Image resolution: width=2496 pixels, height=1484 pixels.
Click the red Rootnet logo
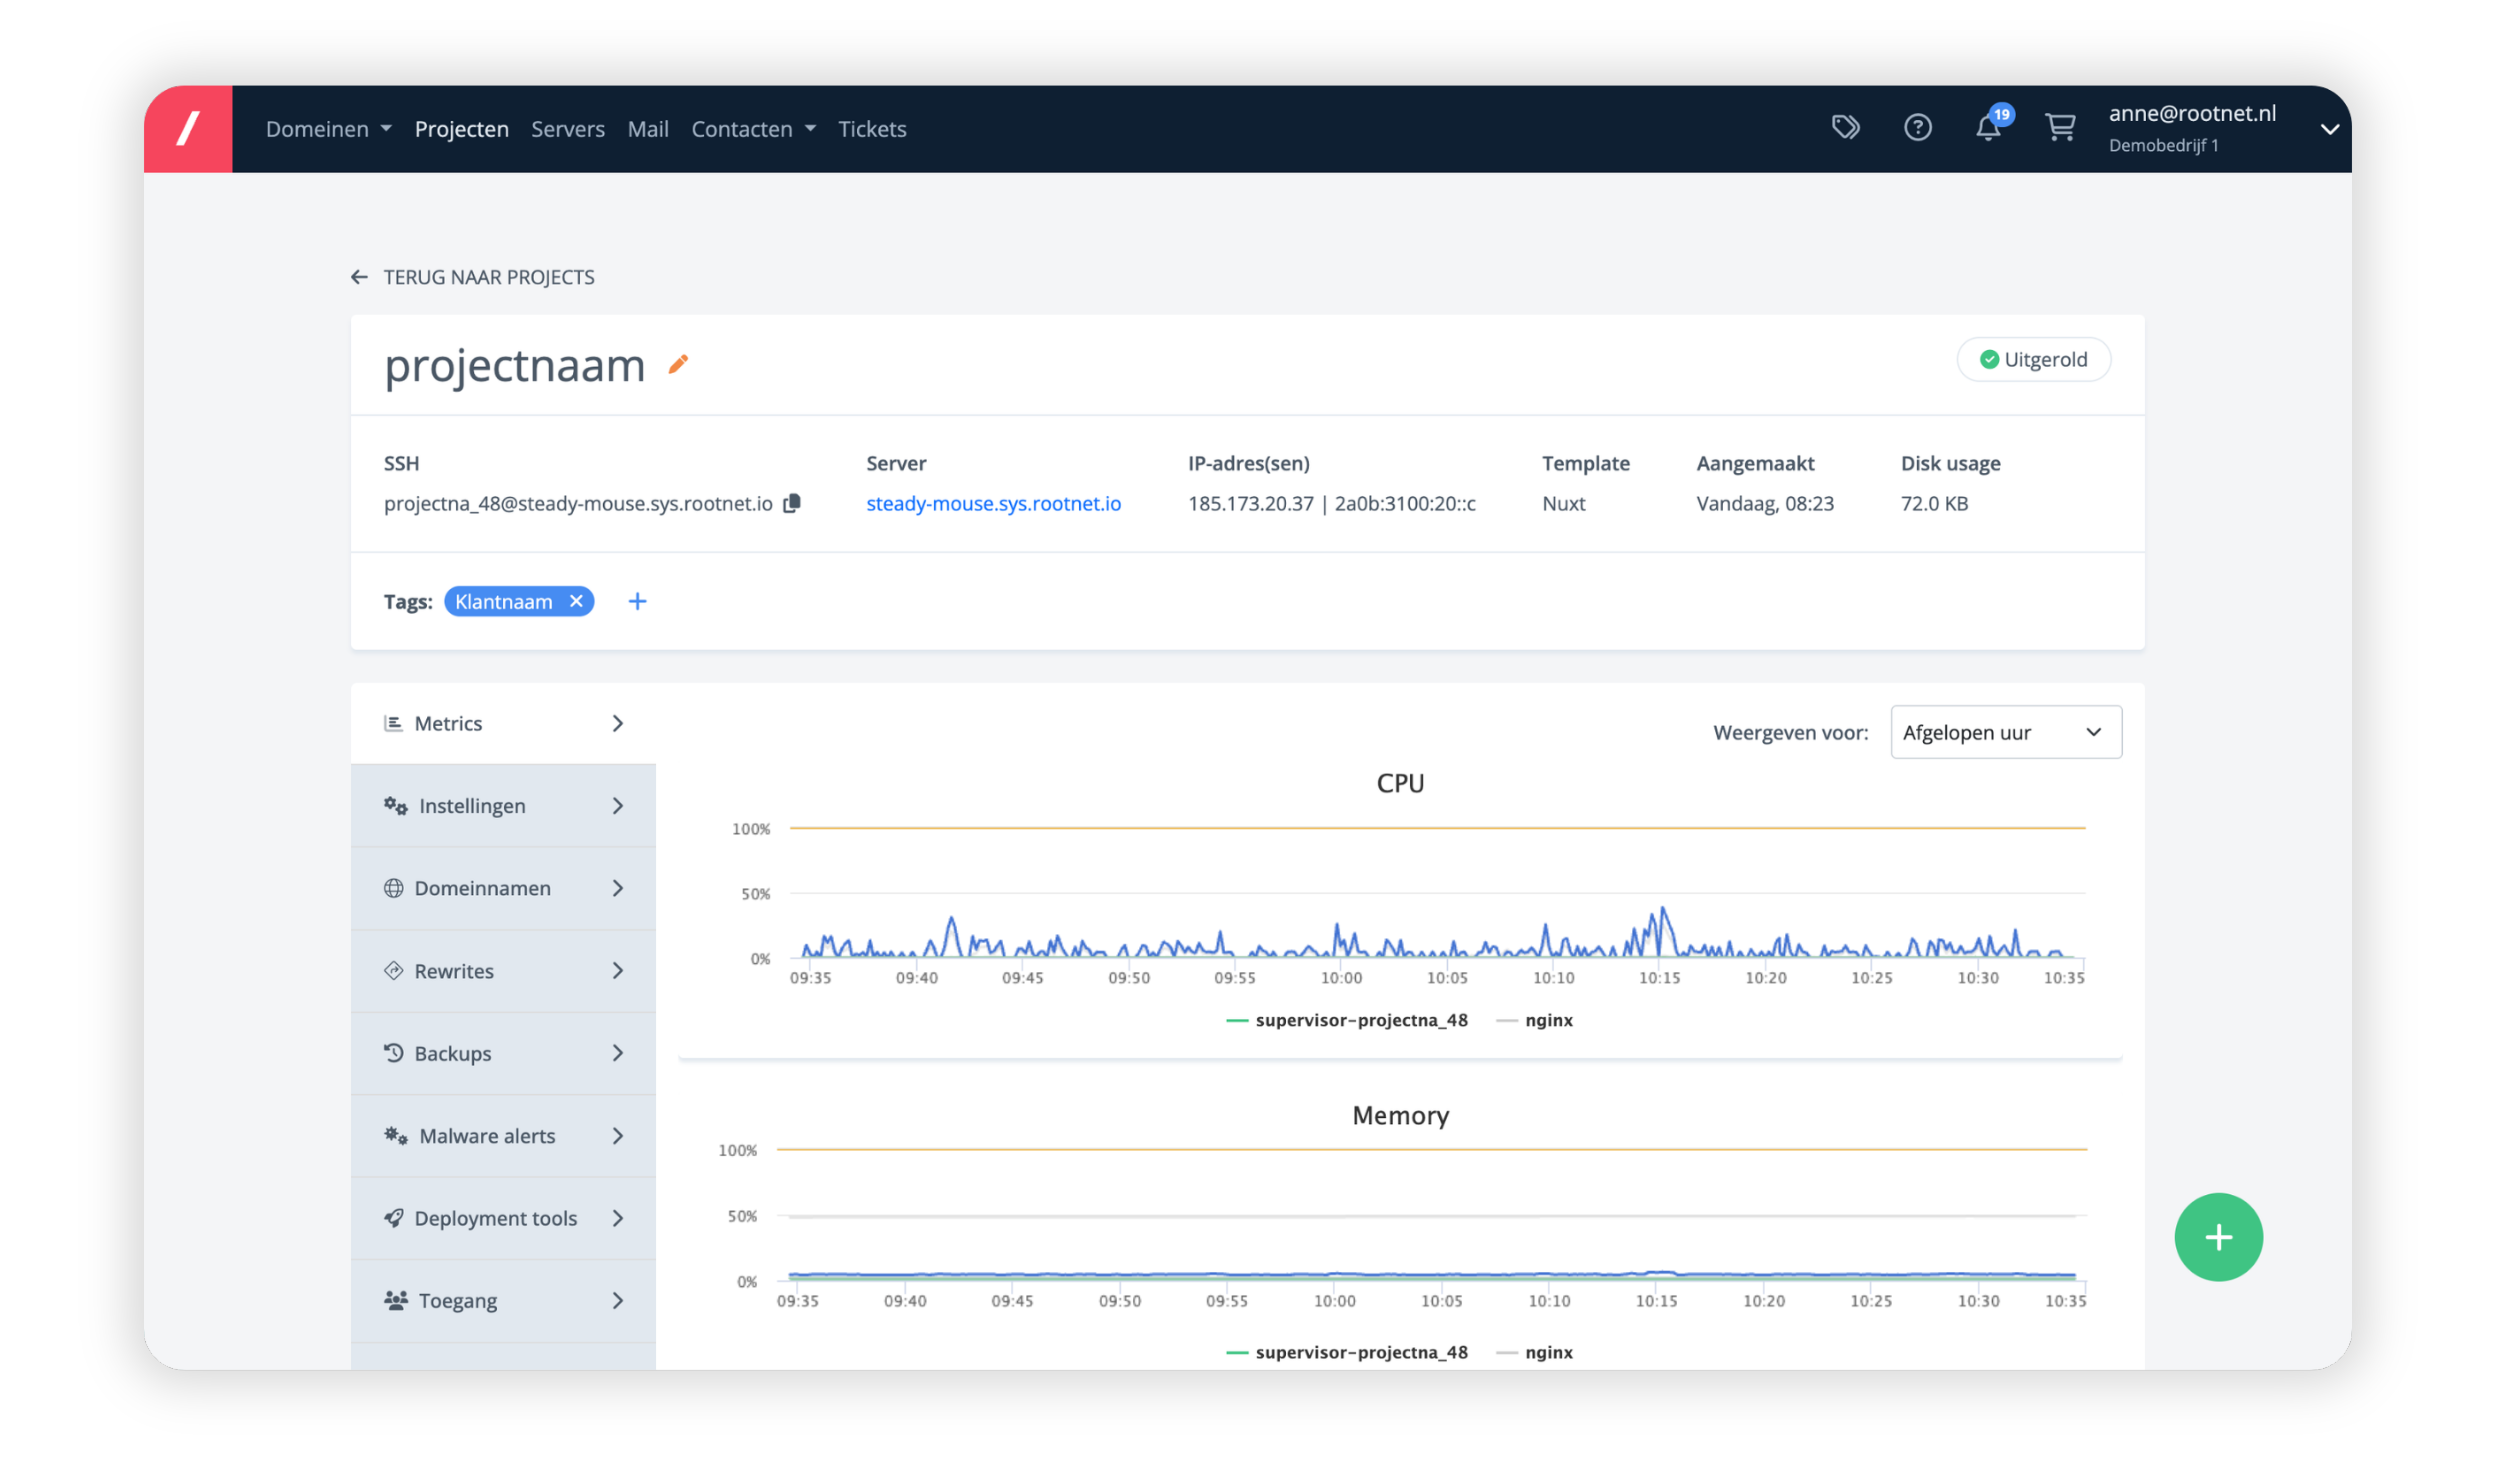click(x=188, y=128)
